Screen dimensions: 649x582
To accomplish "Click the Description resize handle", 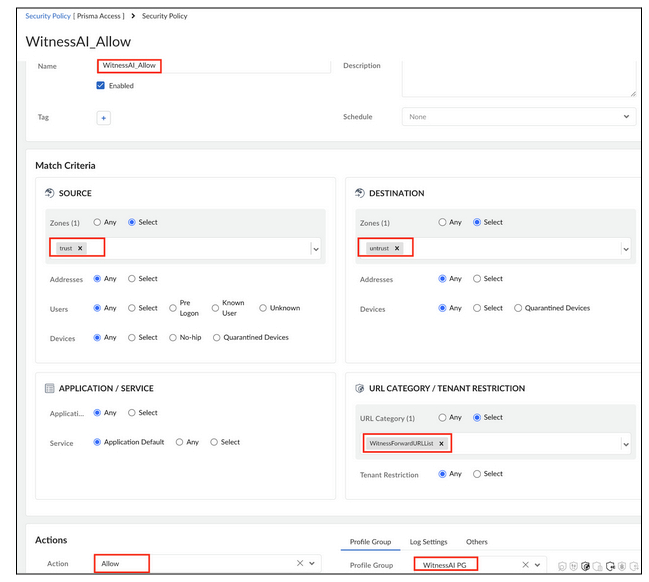I will pos(633,94).
